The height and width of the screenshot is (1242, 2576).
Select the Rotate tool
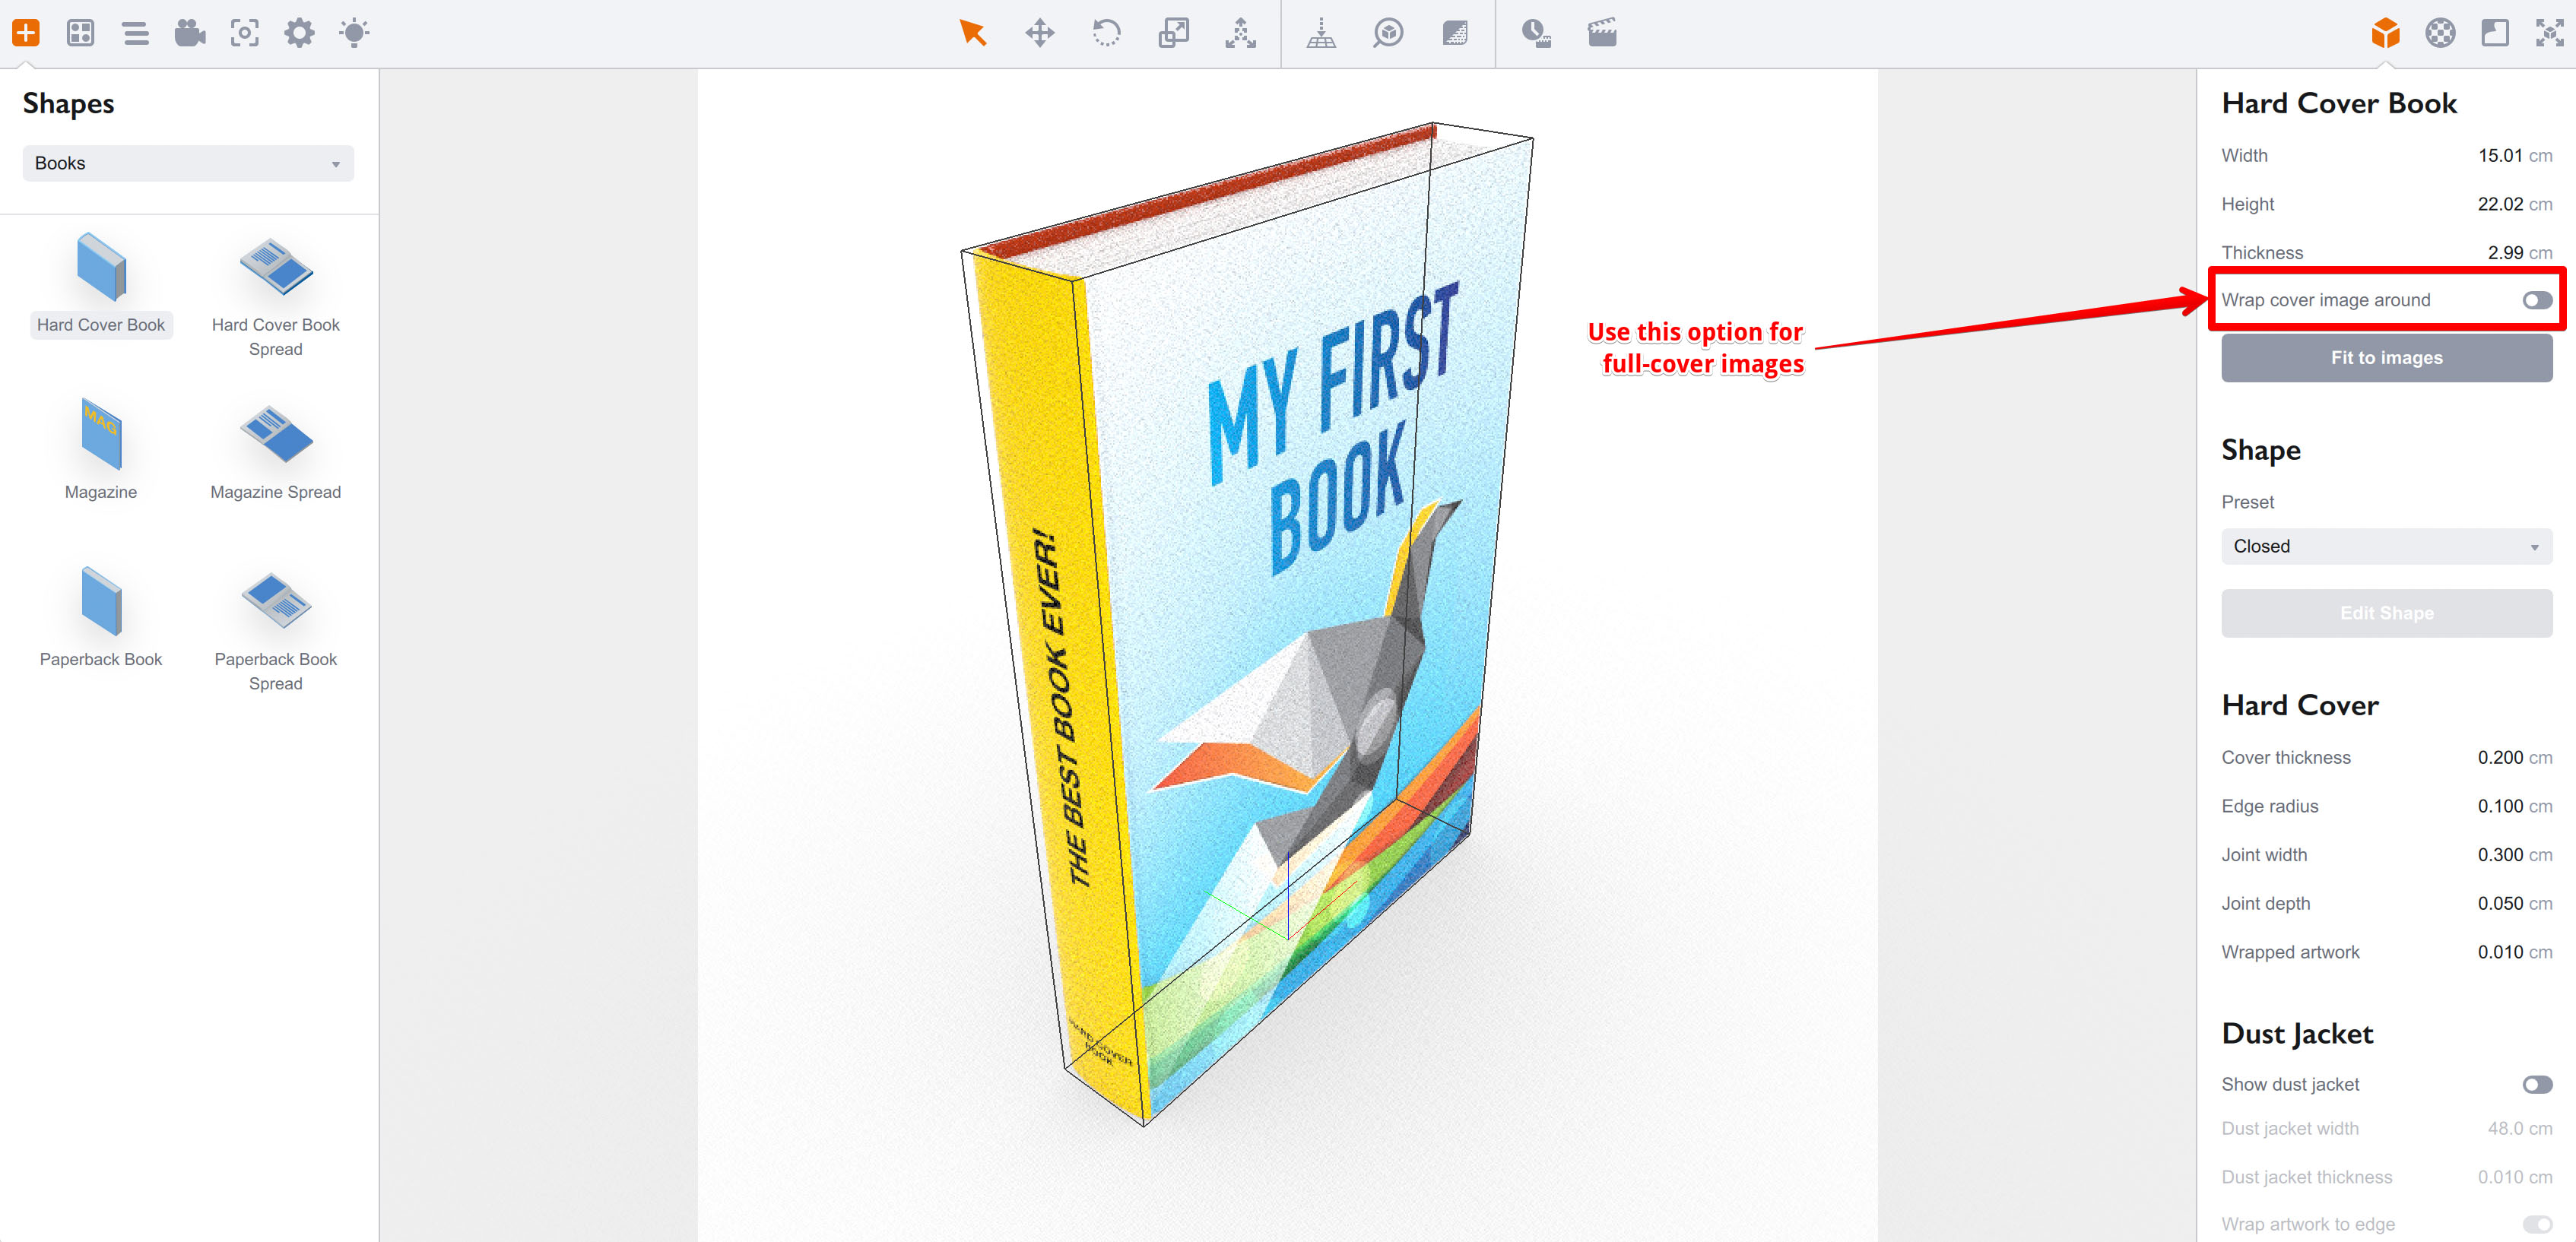(1107, 33)
